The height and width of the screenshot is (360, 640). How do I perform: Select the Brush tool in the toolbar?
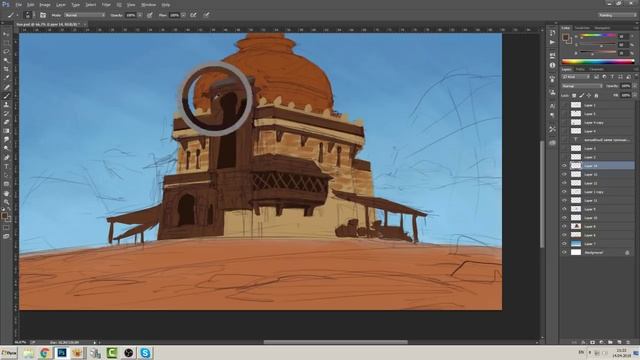[6, 96]
